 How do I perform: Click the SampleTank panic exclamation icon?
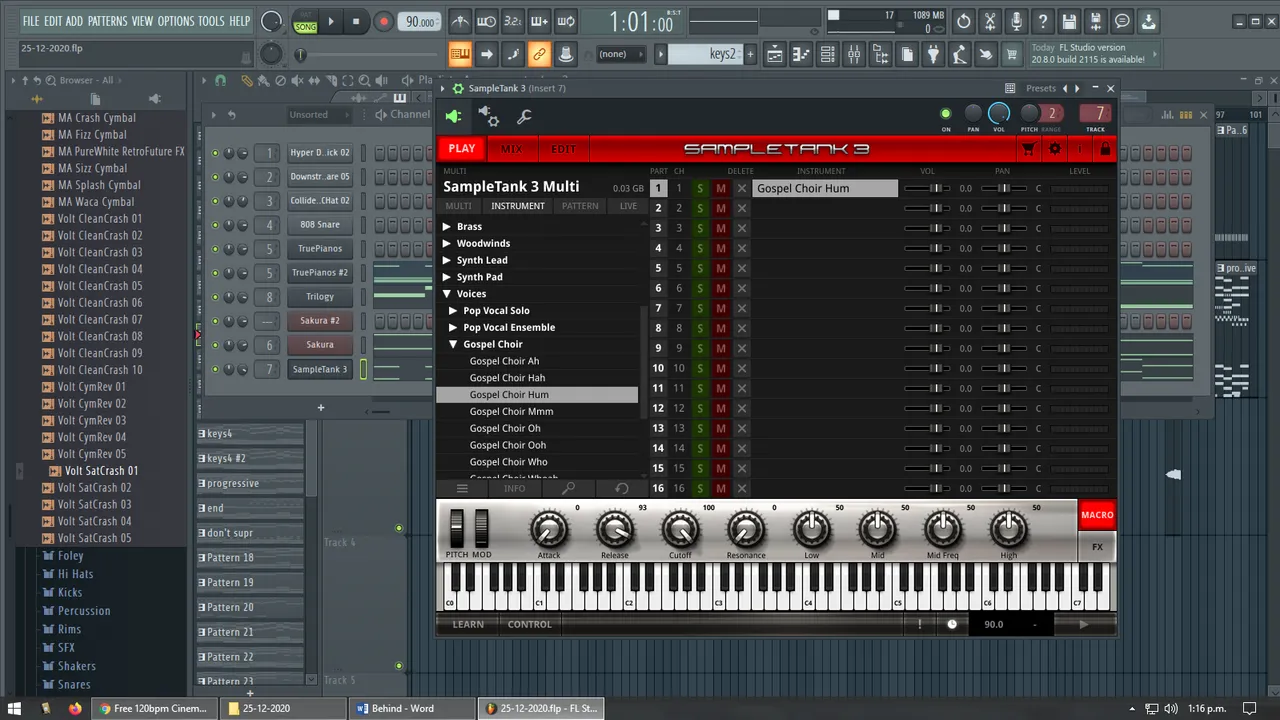tap(920, 624)
